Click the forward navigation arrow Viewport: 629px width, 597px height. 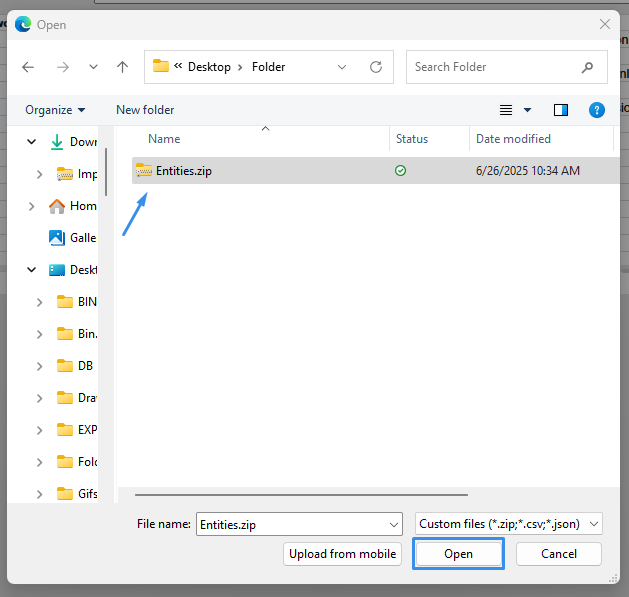(63, 67)
